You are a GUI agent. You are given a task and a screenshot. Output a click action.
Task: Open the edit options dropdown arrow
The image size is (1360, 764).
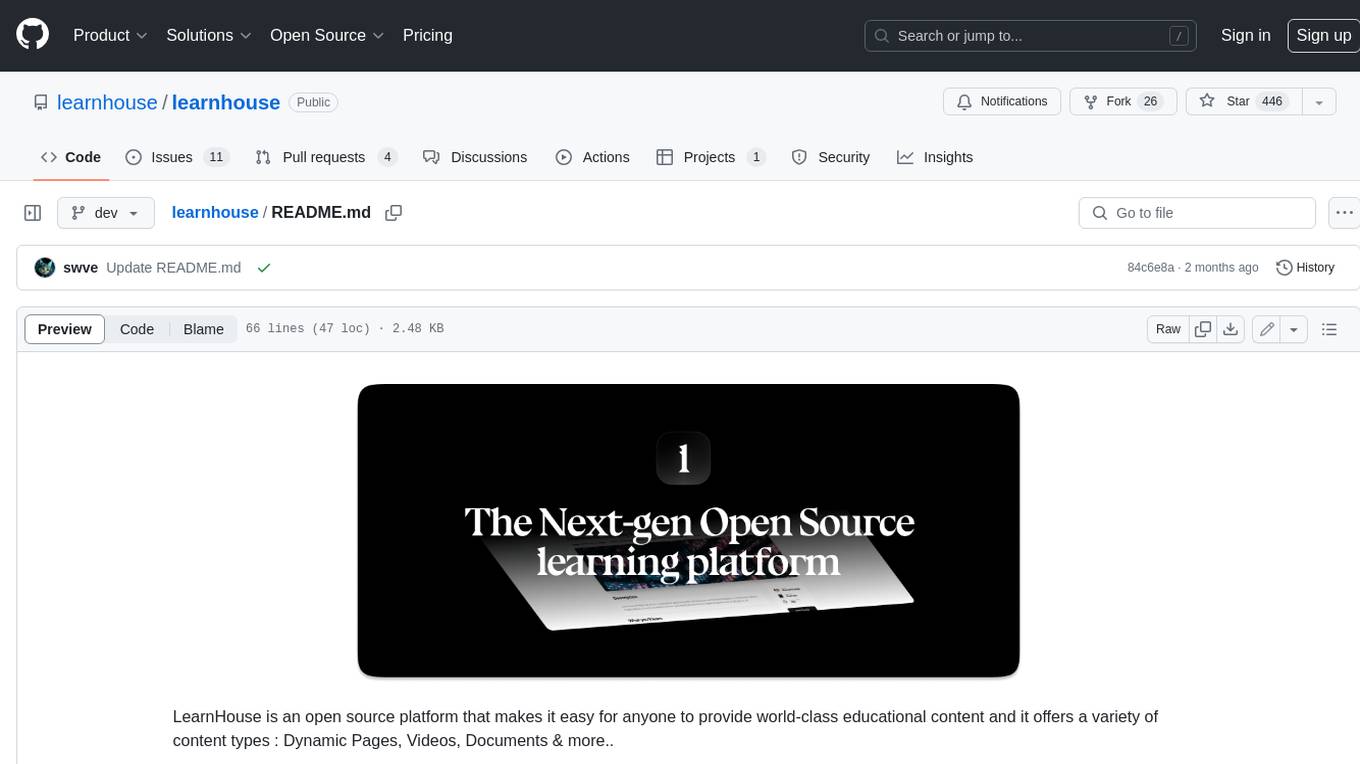point(1294,329)
